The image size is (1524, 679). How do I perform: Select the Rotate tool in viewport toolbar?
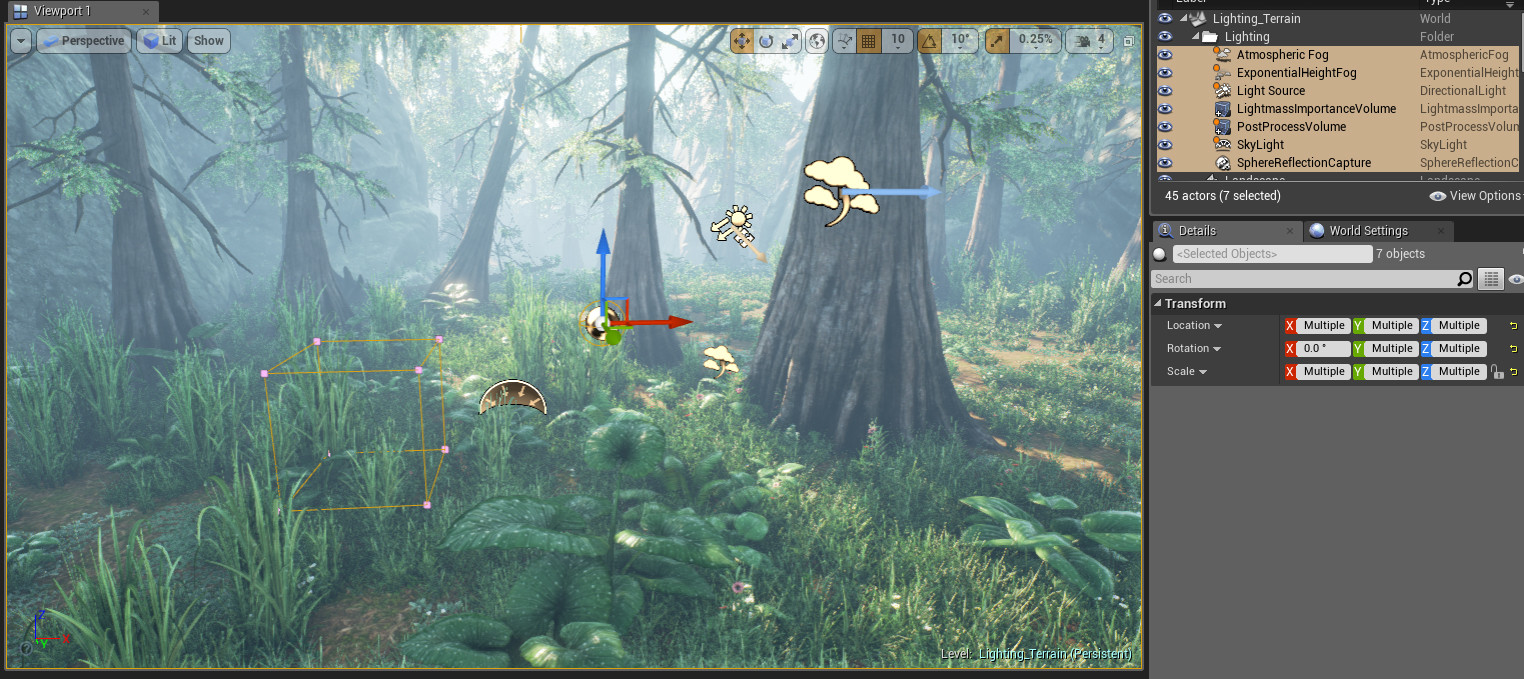point(766,40)
